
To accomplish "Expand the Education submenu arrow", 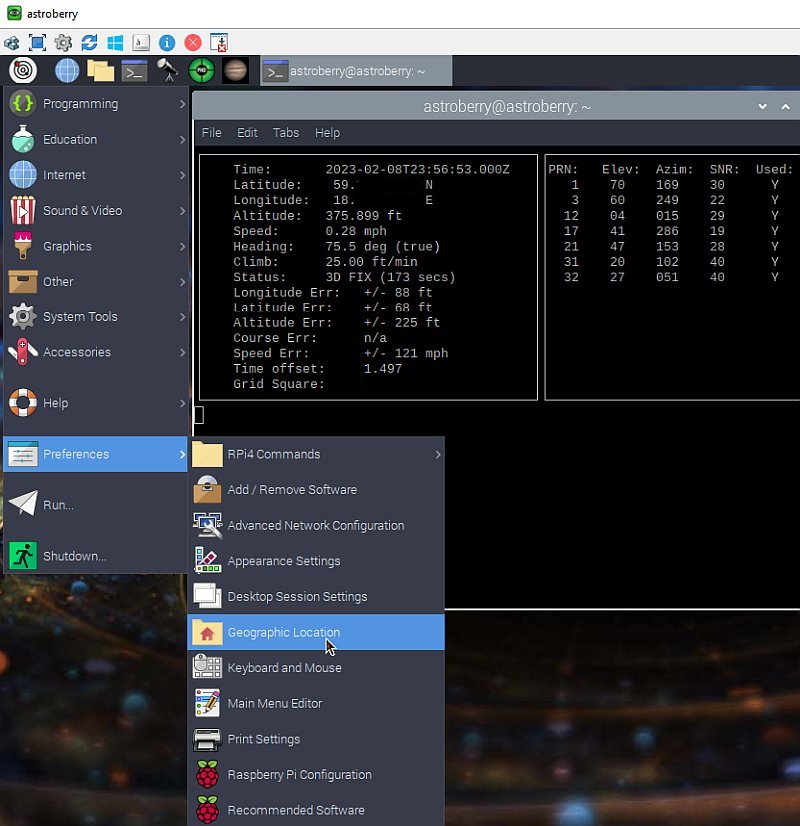I will [182, 140].
